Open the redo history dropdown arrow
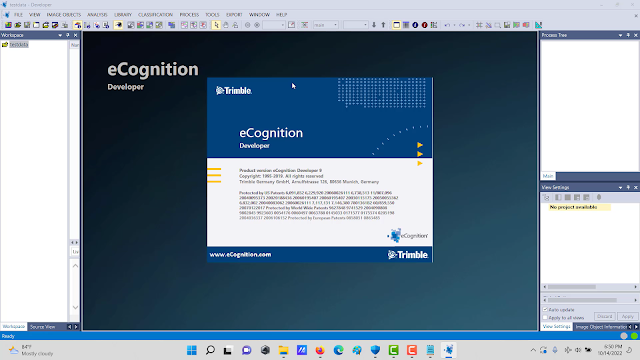 tap(469, 25)
